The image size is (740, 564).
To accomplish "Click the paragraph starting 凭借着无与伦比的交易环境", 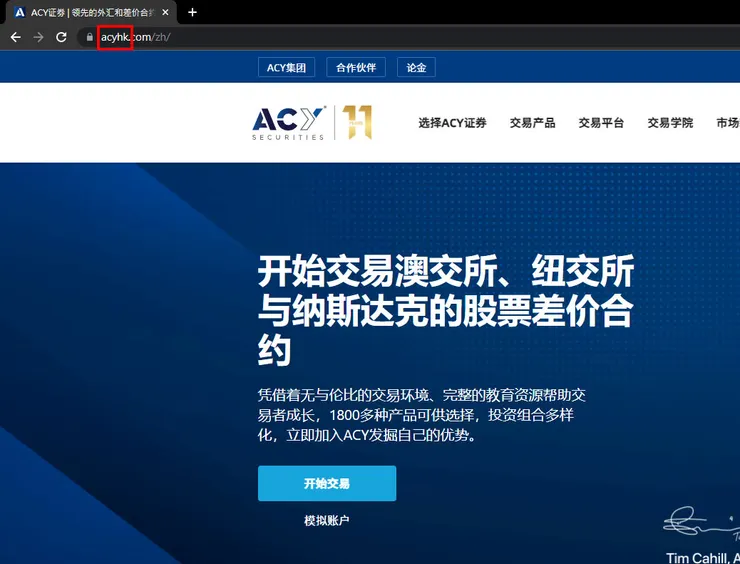I will point(421,415).
